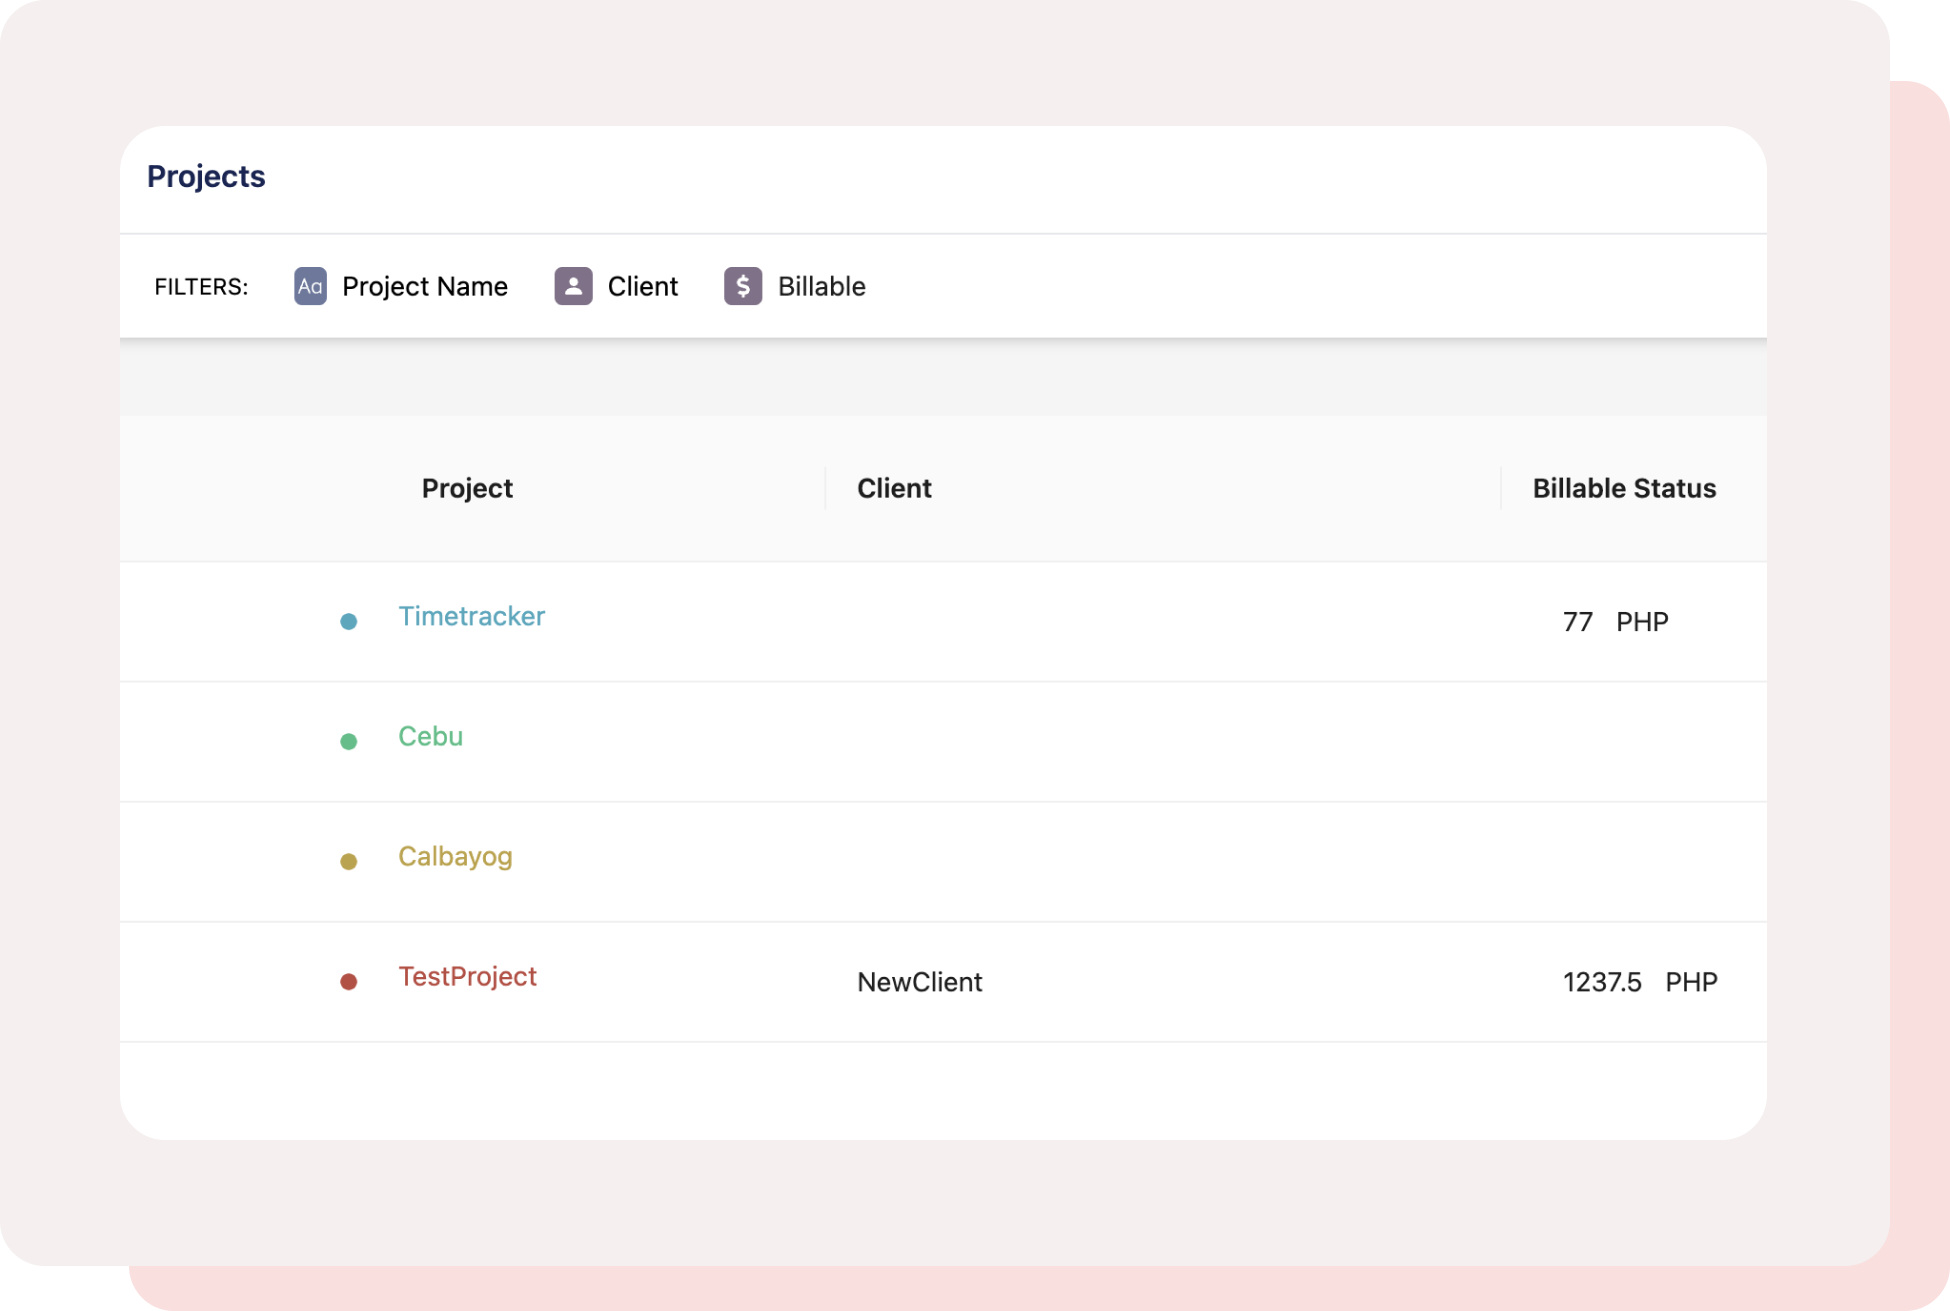
Task: Click the Billable dollar sign icon
Action: (743, 286)
